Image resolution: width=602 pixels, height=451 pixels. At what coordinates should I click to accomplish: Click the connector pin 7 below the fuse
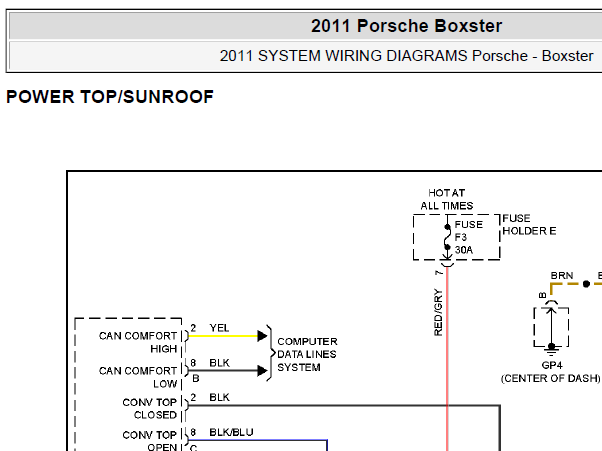click(439, 273)
